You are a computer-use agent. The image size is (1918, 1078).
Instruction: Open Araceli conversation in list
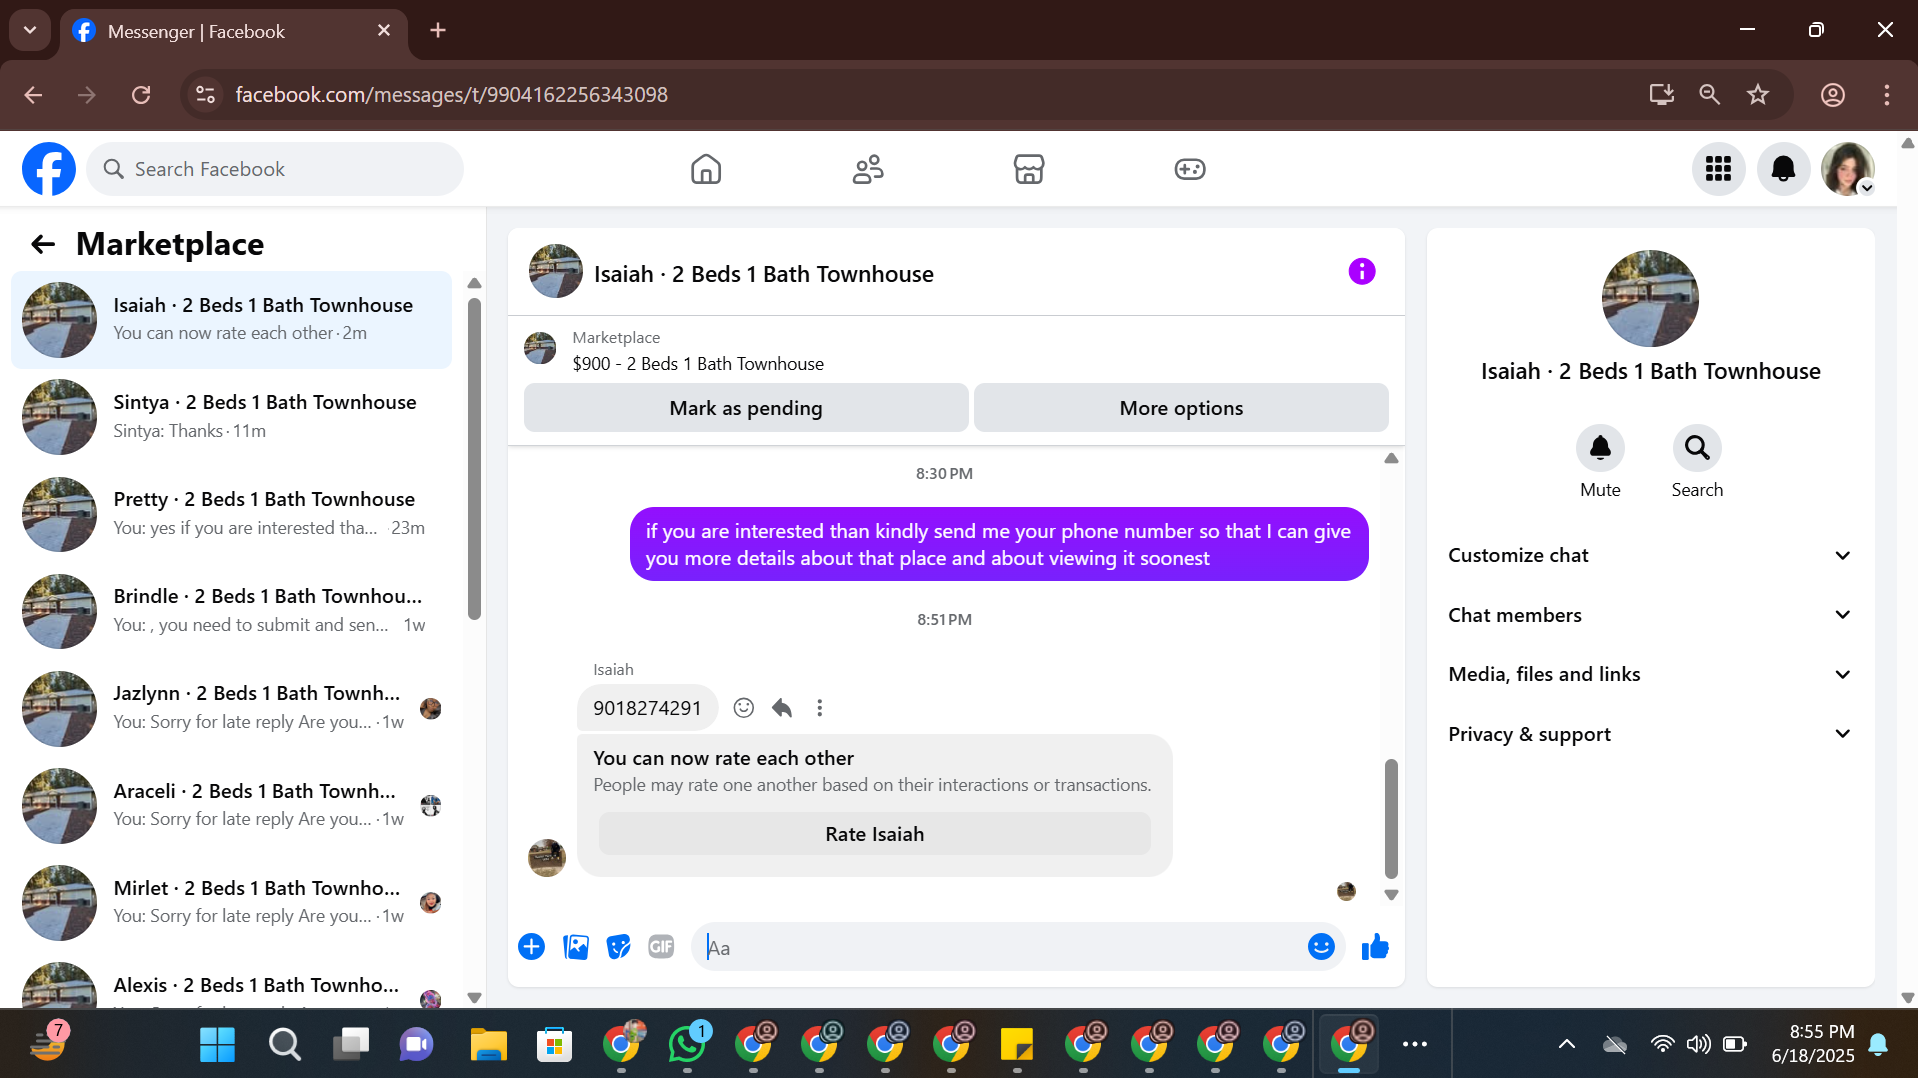coord(232,805)
